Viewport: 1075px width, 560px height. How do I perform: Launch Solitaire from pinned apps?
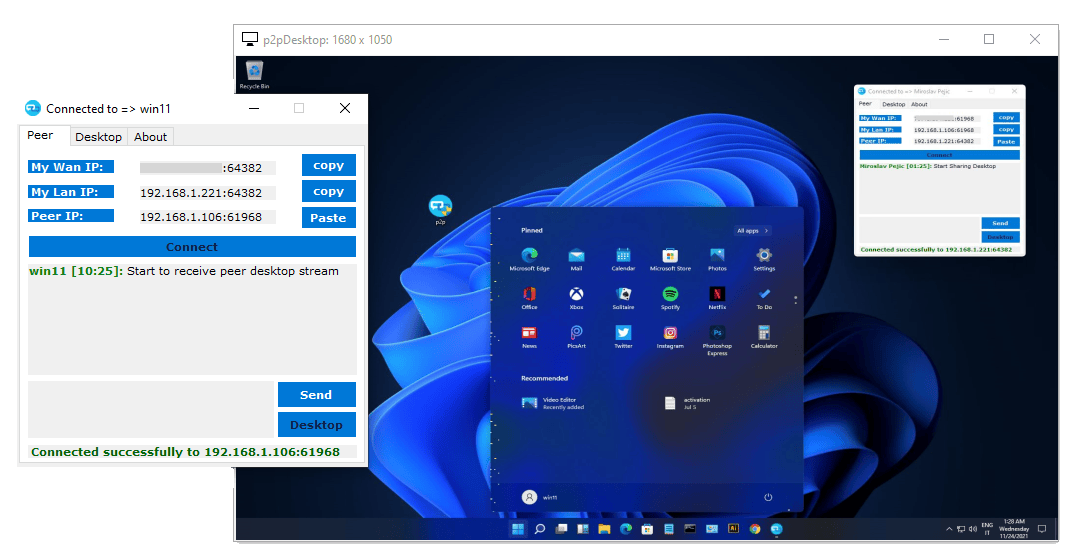pos(623,298)
